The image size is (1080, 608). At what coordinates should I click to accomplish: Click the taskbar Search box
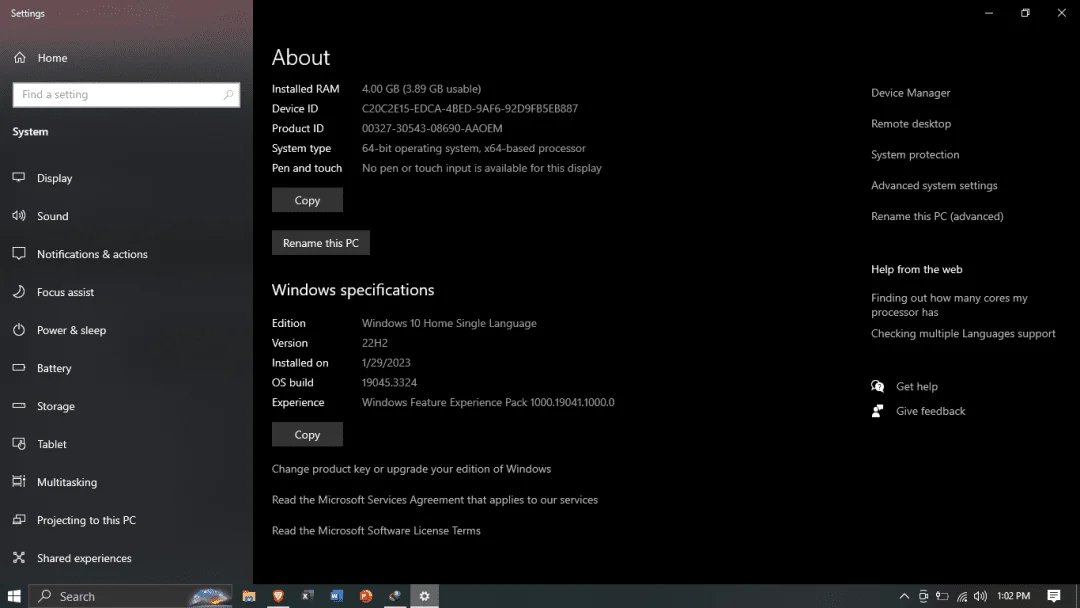[132, 596]
